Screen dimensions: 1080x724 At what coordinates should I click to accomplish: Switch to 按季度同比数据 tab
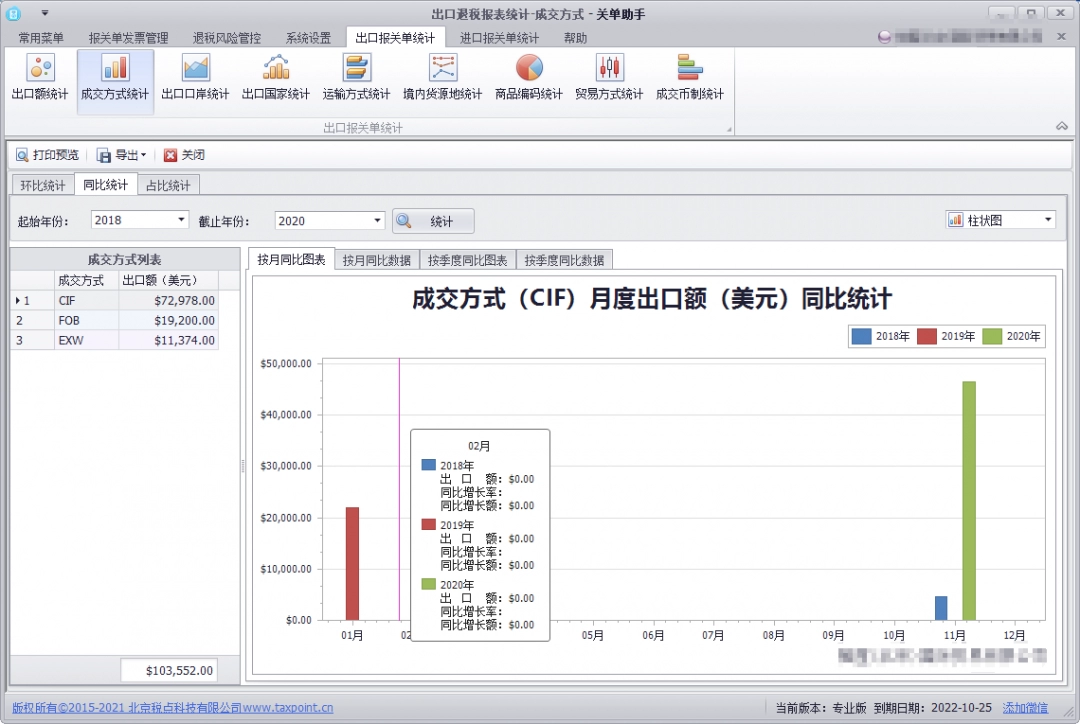click(x=564, y=260)
